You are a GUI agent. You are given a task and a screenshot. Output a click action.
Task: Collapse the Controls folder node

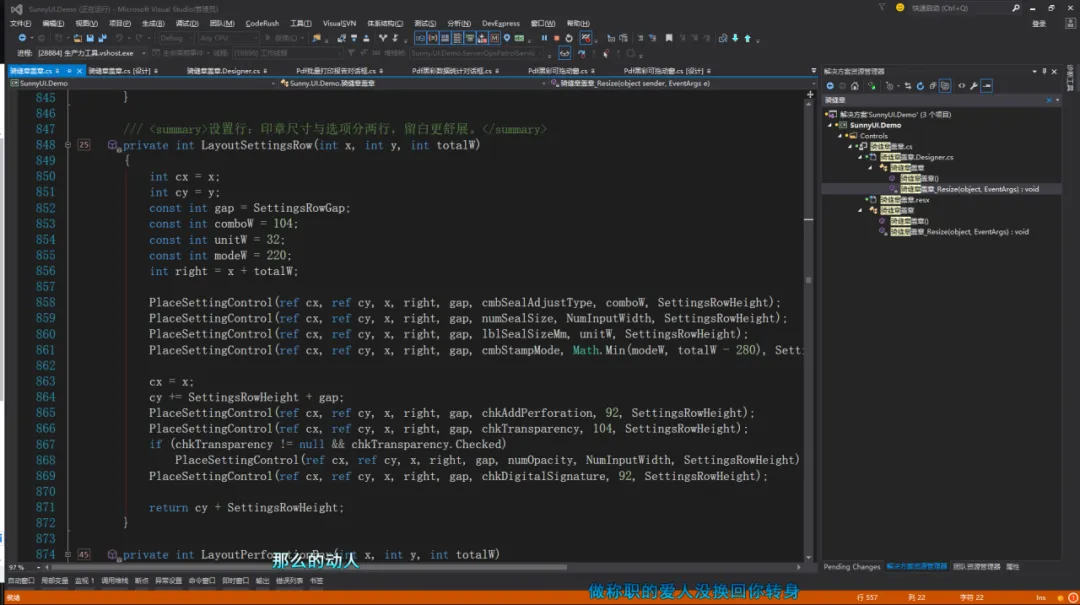point(840,136)
